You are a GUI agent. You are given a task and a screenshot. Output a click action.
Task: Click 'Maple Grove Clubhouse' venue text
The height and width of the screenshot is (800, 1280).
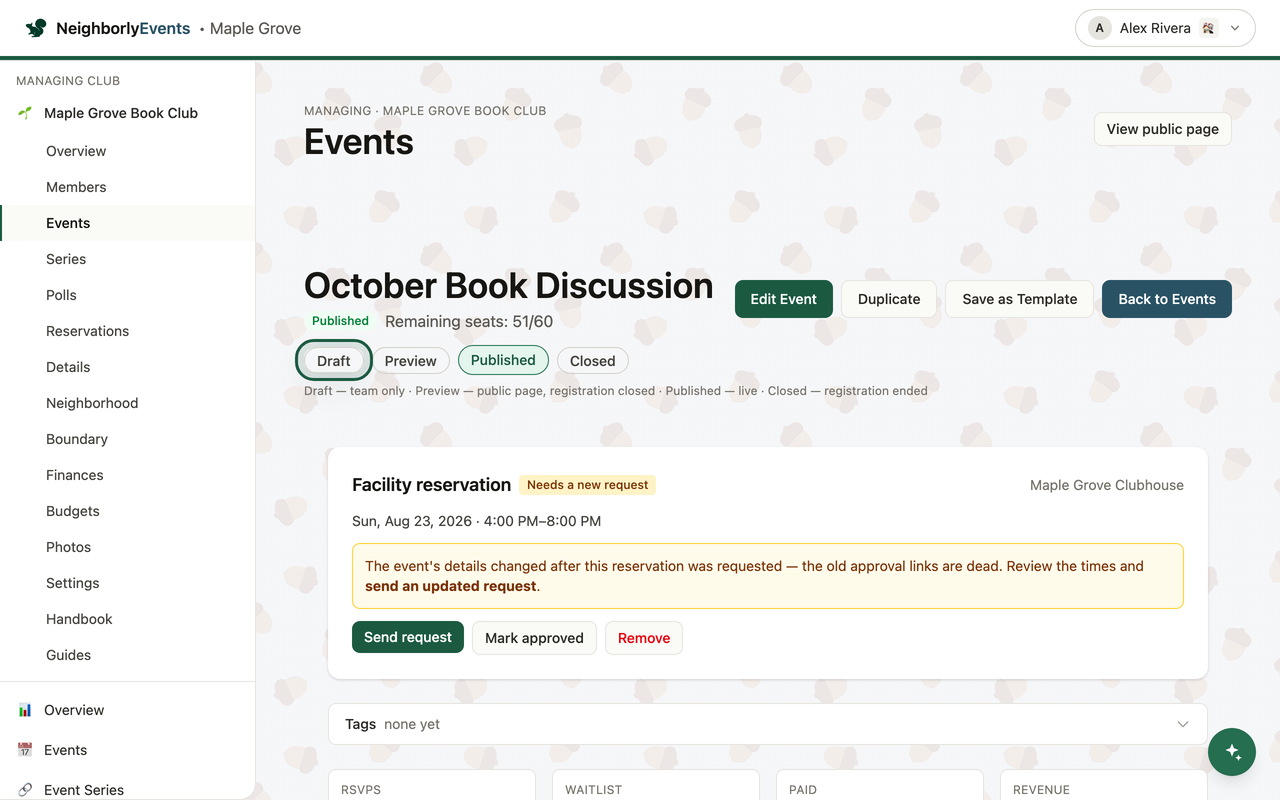[1107, 485]
